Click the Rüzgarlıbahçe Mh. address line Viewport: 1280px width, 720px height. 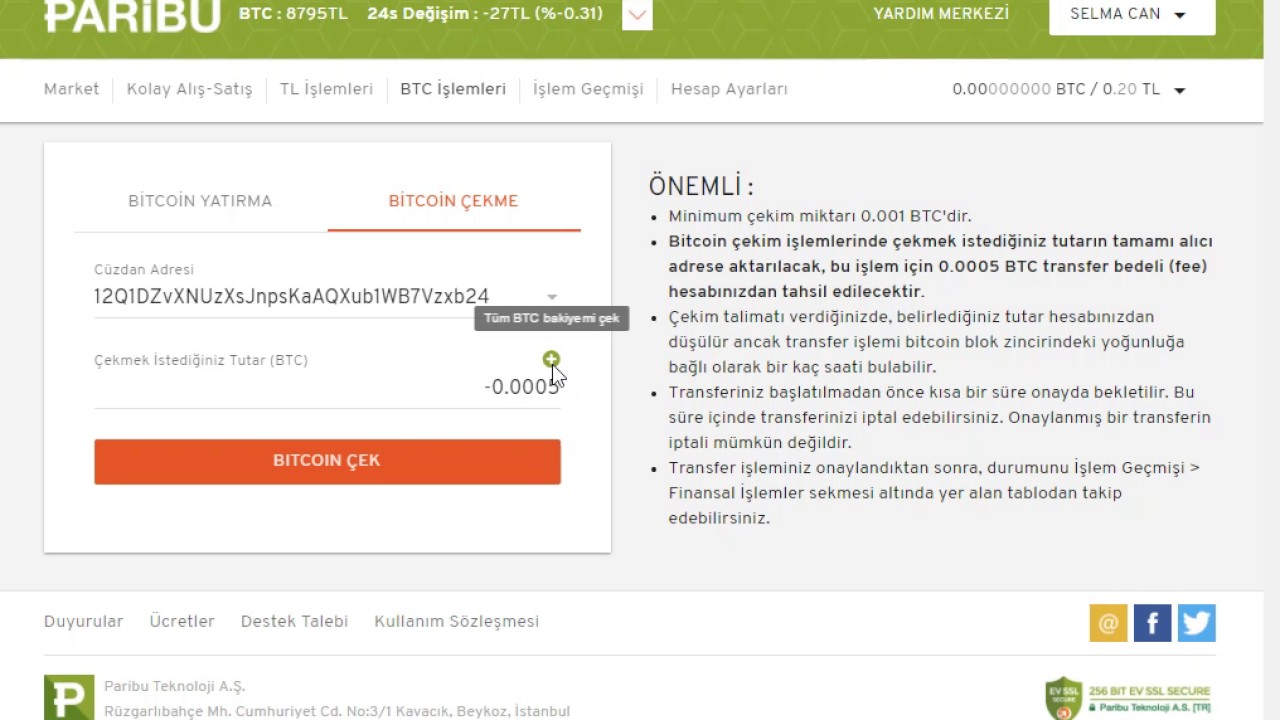tap(337, 711)
